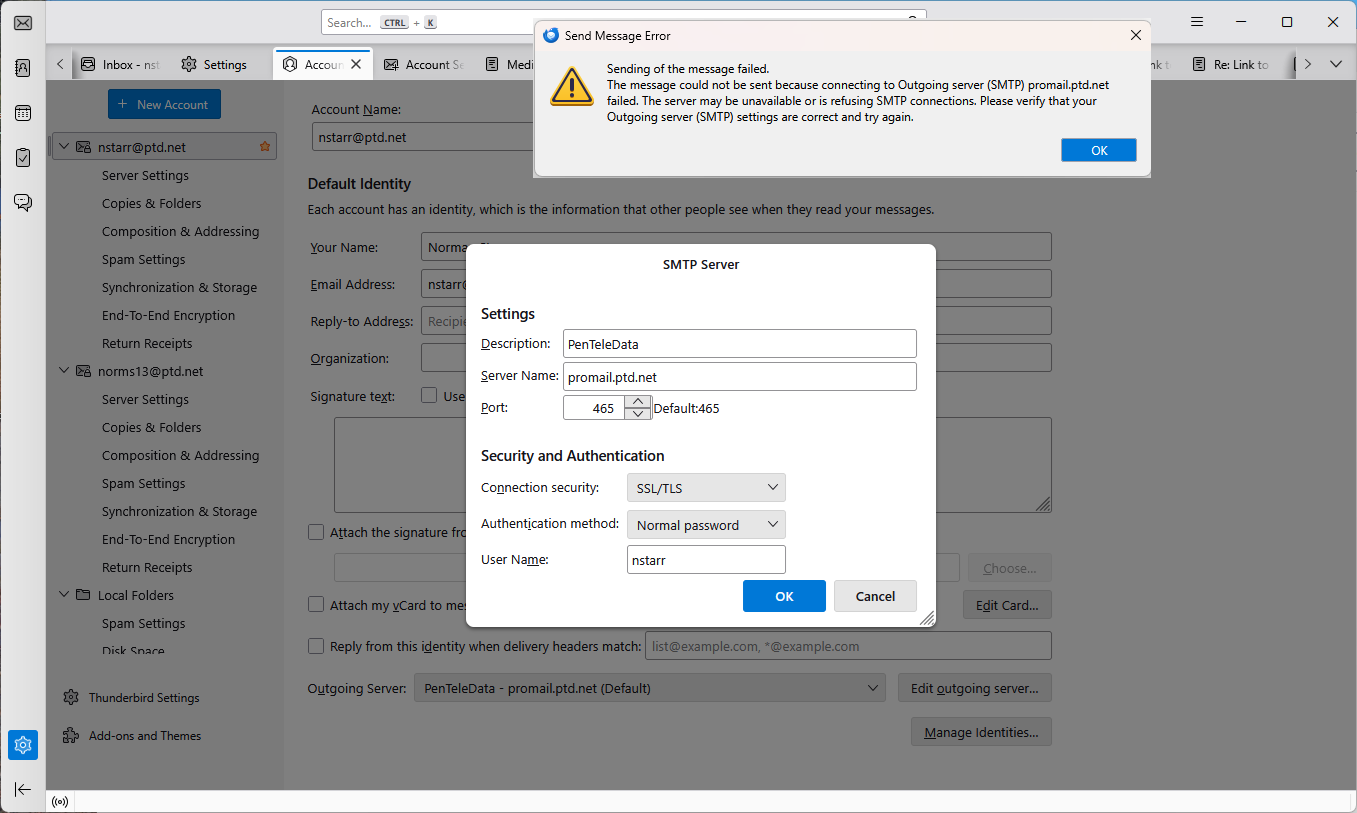Open the Mail space envelope icon

point(23,23)
